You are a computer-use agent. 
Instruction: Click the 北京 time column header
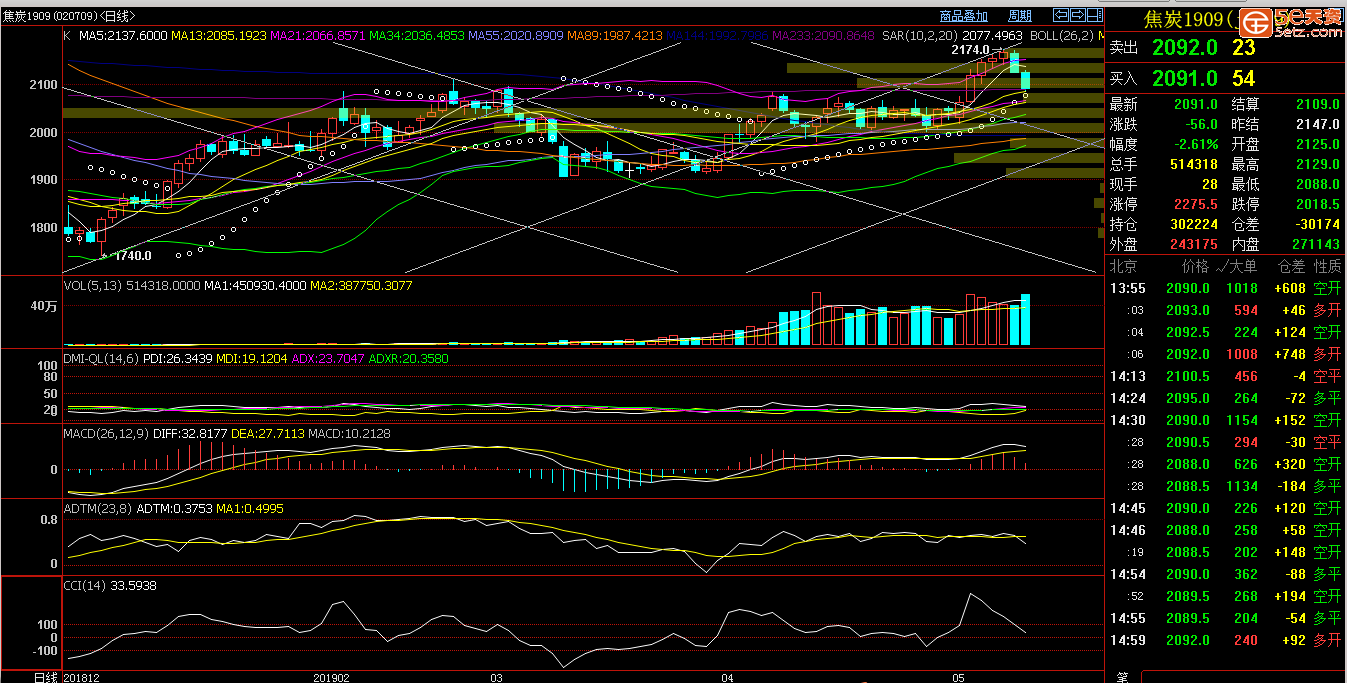pyautogui.click(x=1124, y=266)
